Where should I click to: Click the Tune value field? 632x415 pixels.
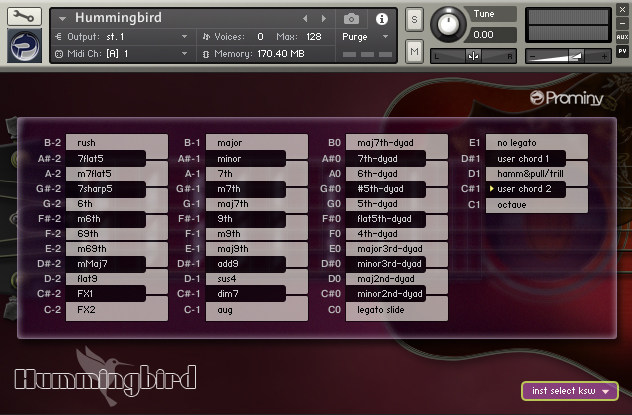click(x=490, y=35)
